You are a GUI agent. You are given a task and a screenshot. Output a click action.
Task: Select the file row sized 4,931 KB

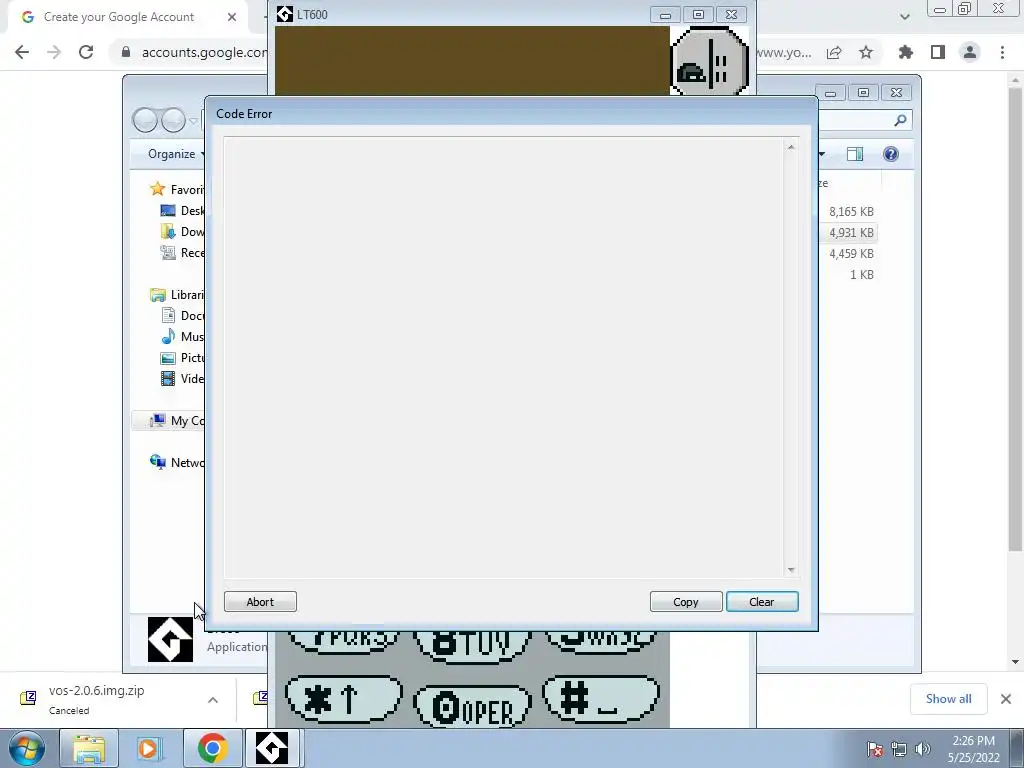tap(847, 232)
